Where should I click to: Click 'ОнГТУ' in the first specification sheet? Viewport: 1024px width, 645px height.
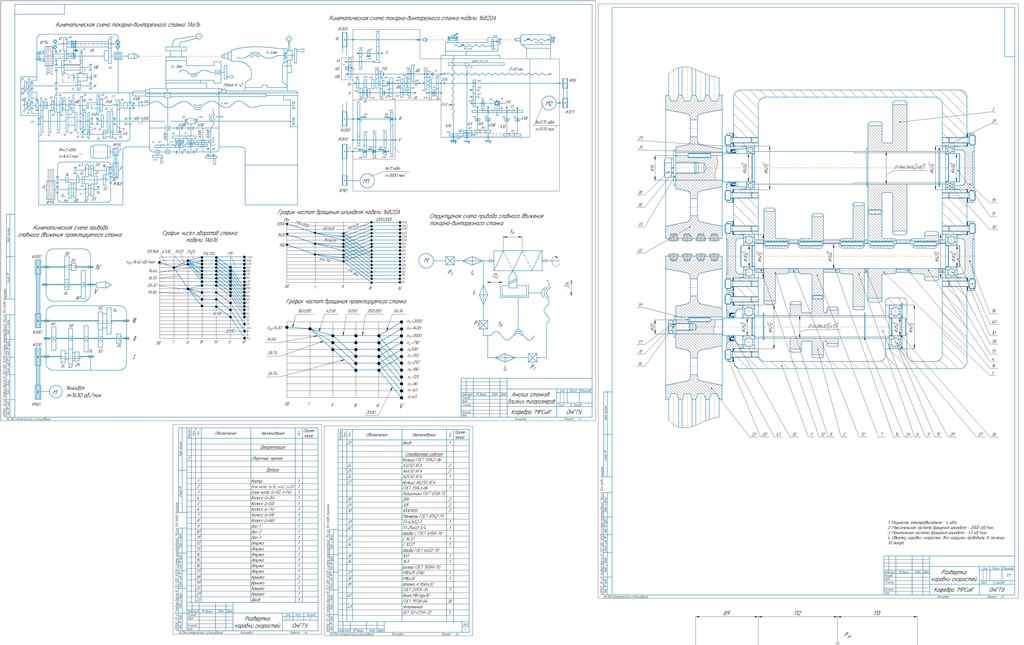click(x=301, y=624)
